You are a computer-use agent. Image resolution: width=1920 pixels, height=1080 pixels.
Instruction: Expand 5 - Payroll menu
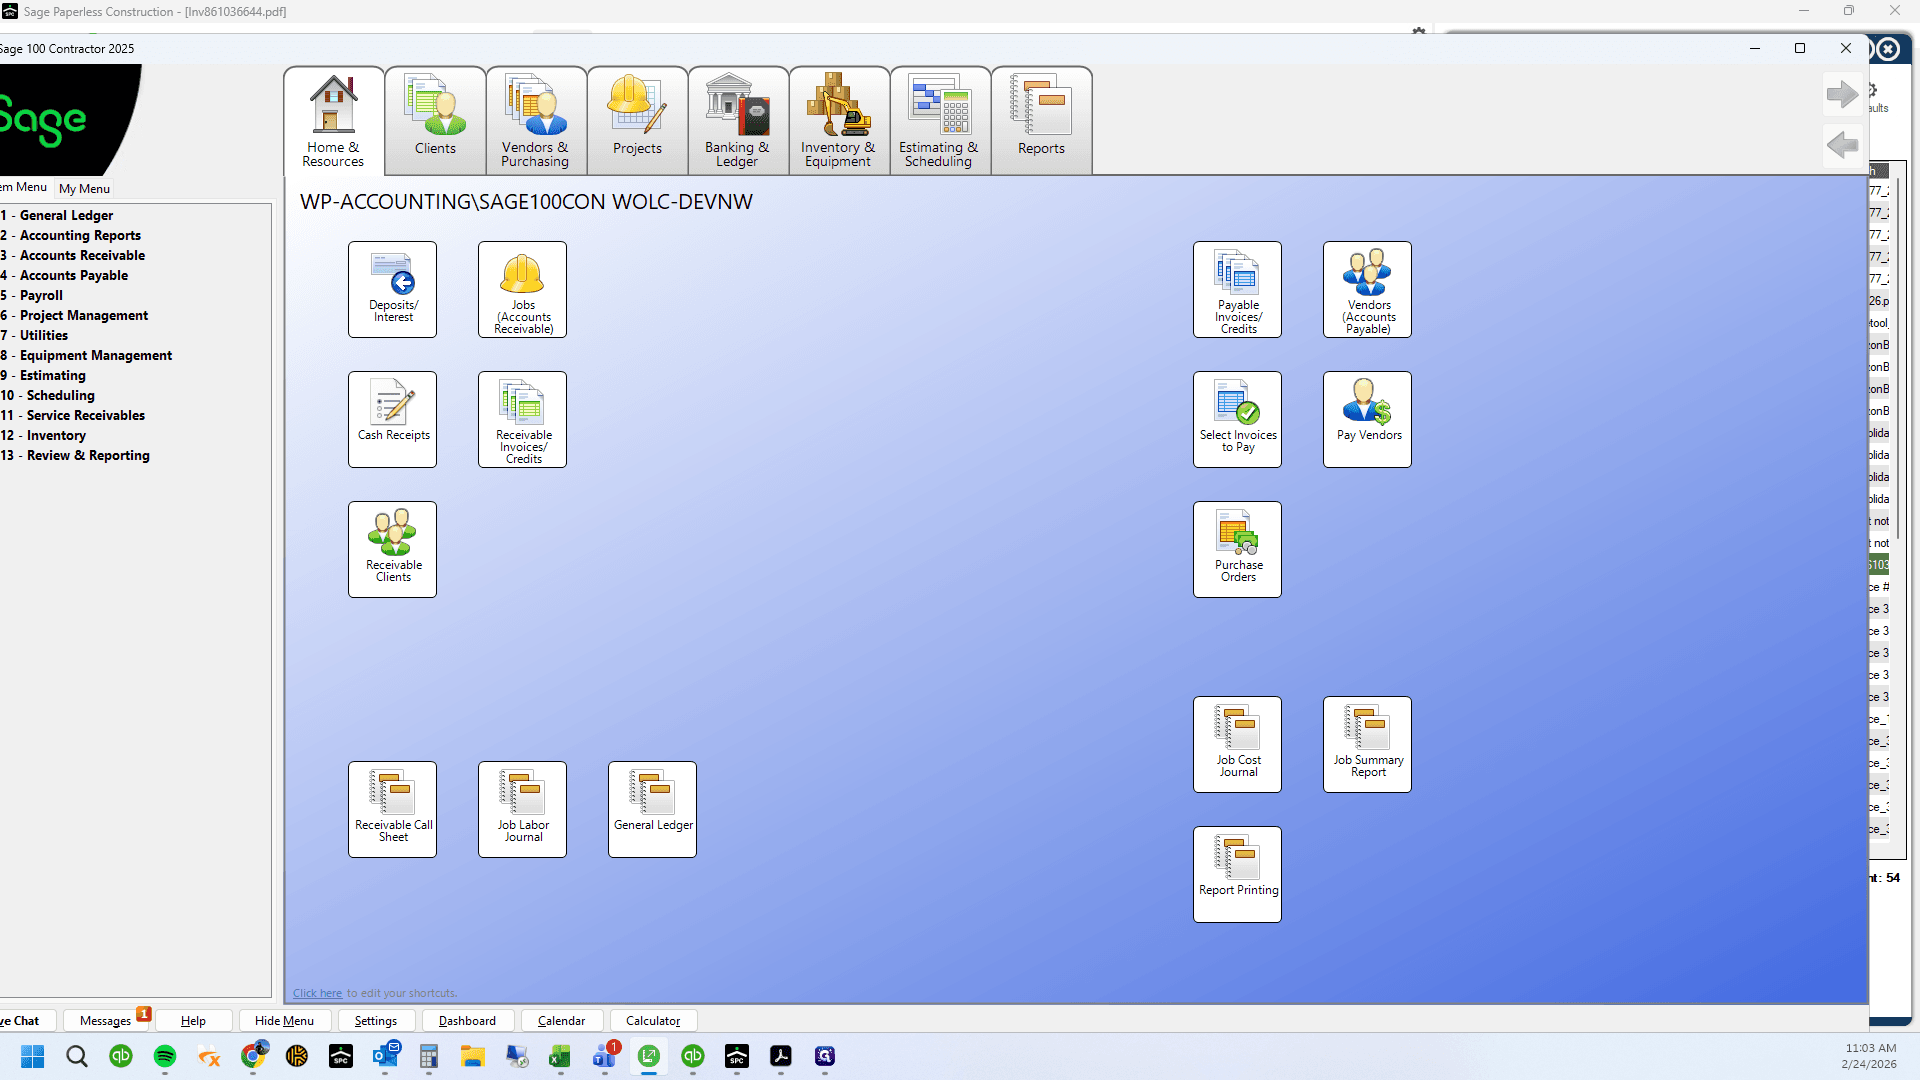pos(32,295)
